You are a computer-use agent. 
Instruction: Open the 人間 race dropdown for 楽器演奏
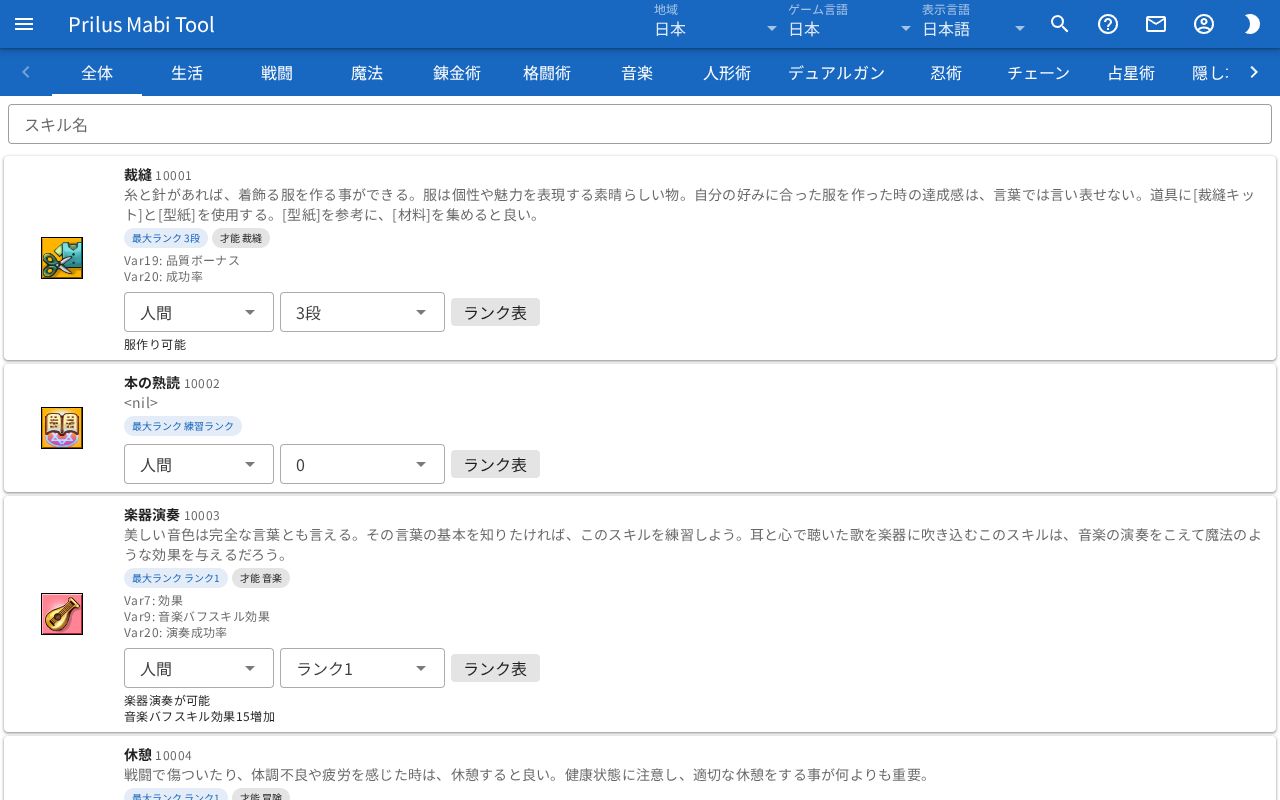(199, 668)
